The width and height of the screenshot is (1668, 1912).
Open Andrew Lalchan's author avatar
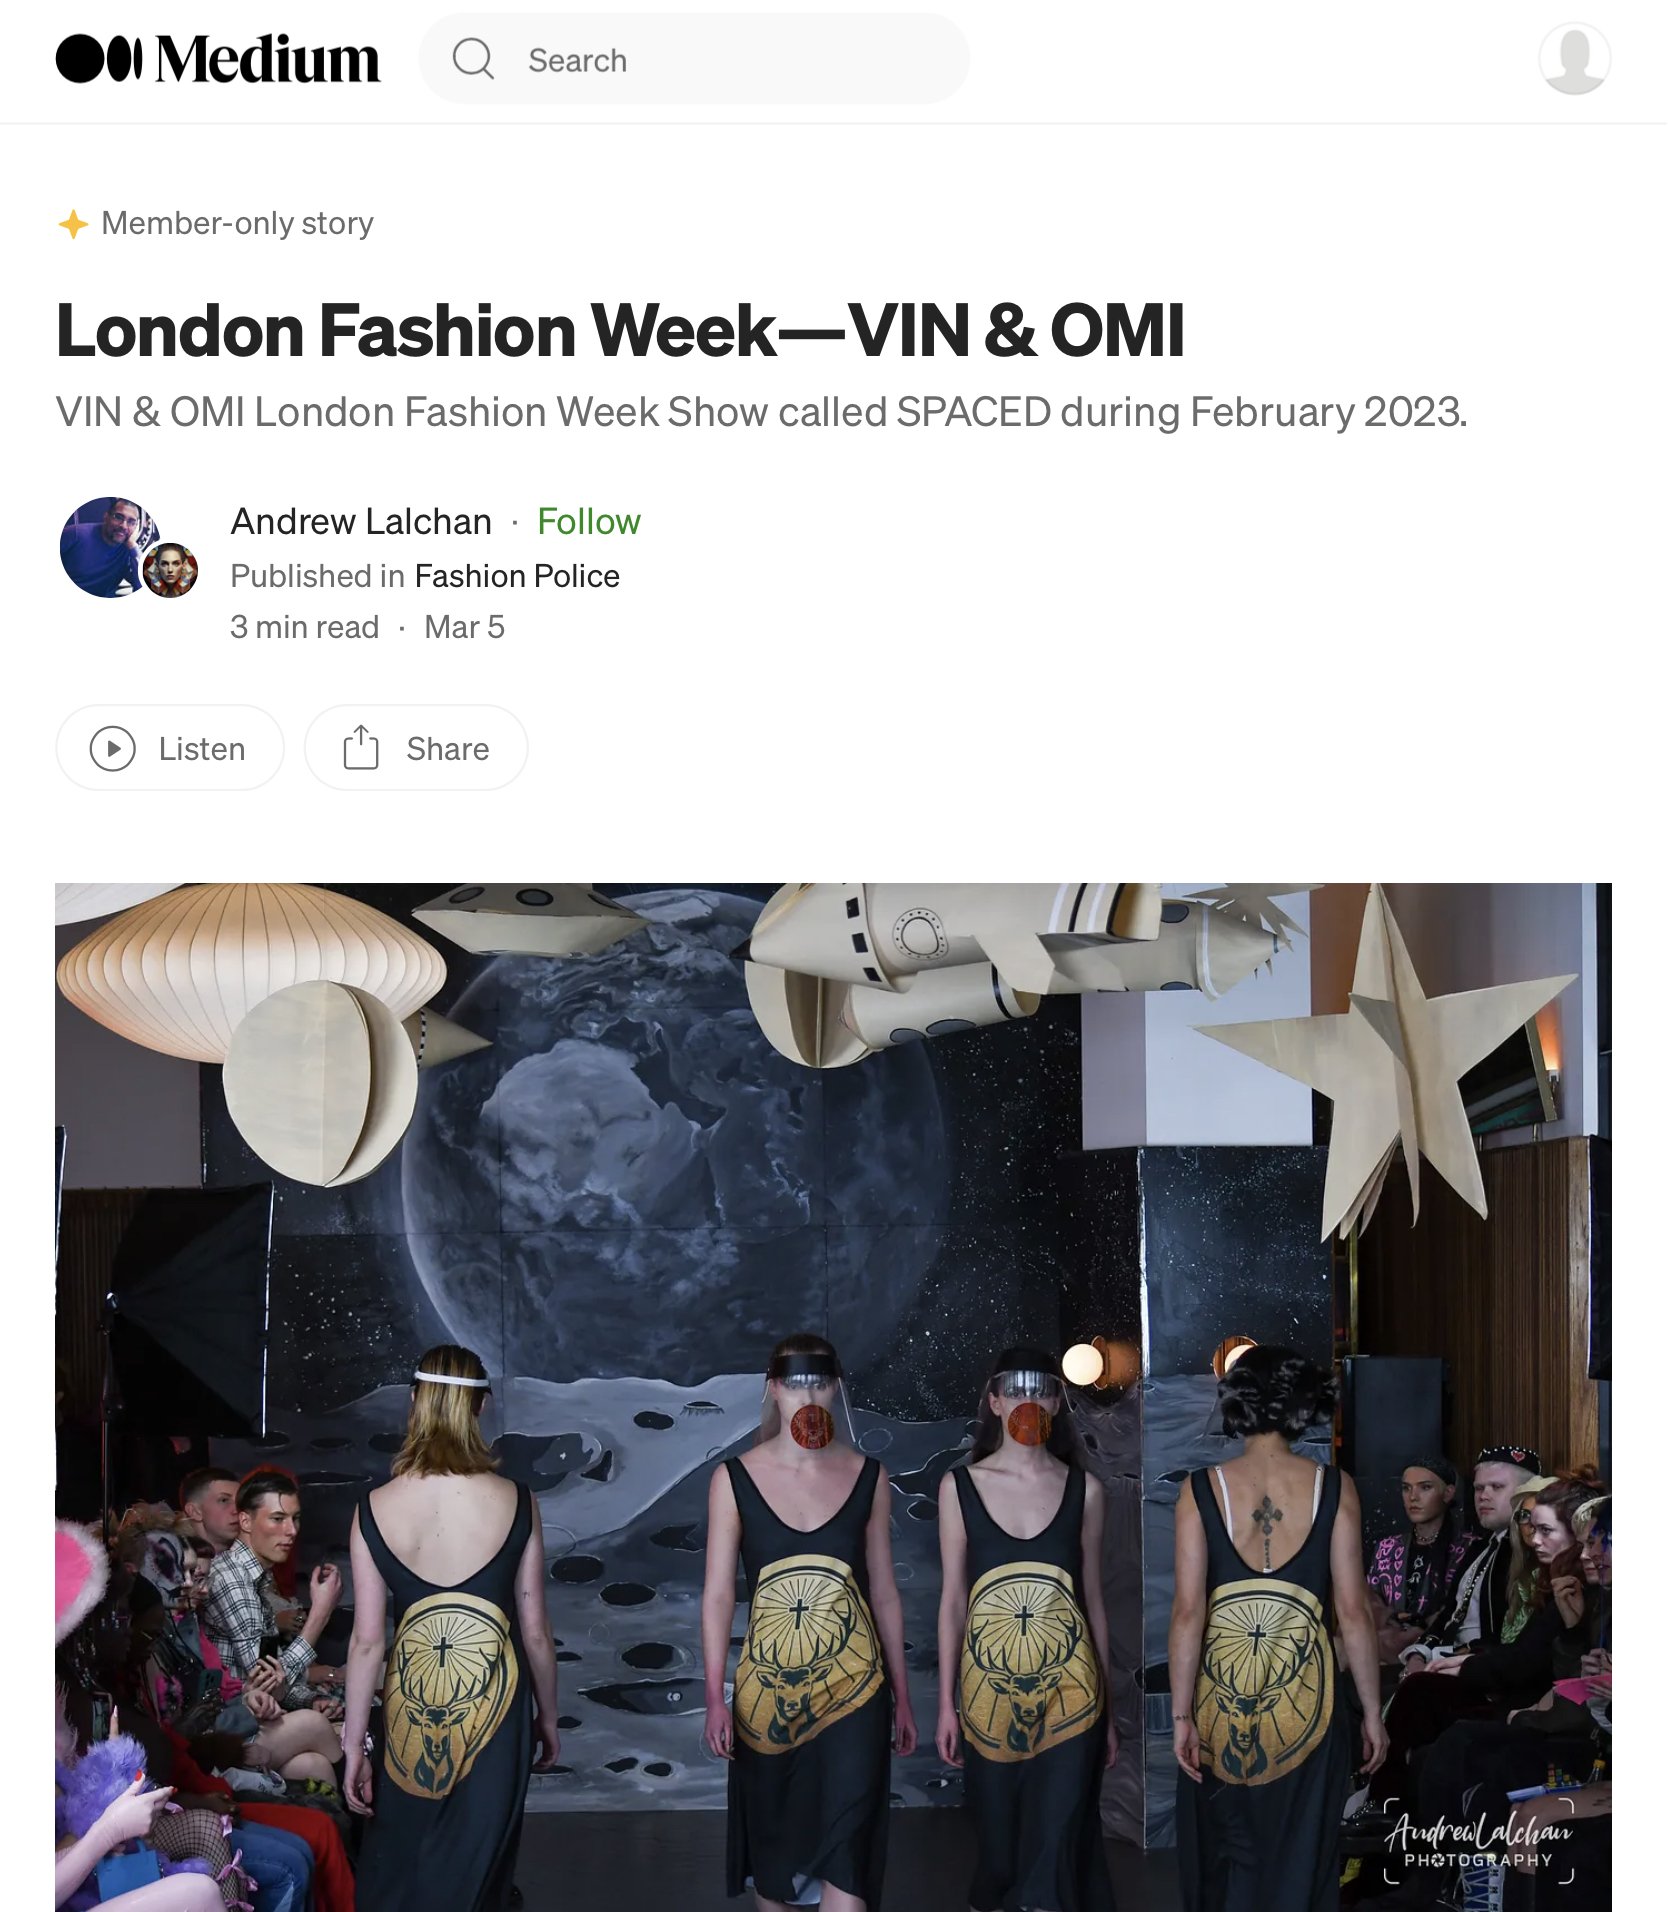pyautogui.click(x=110, y=547)
